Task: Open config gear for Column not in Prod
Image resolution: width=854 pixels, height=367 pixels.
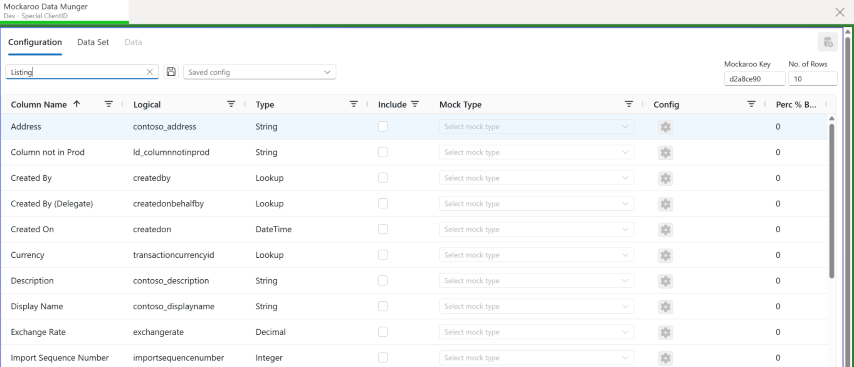Action: (x=665, y=152)
